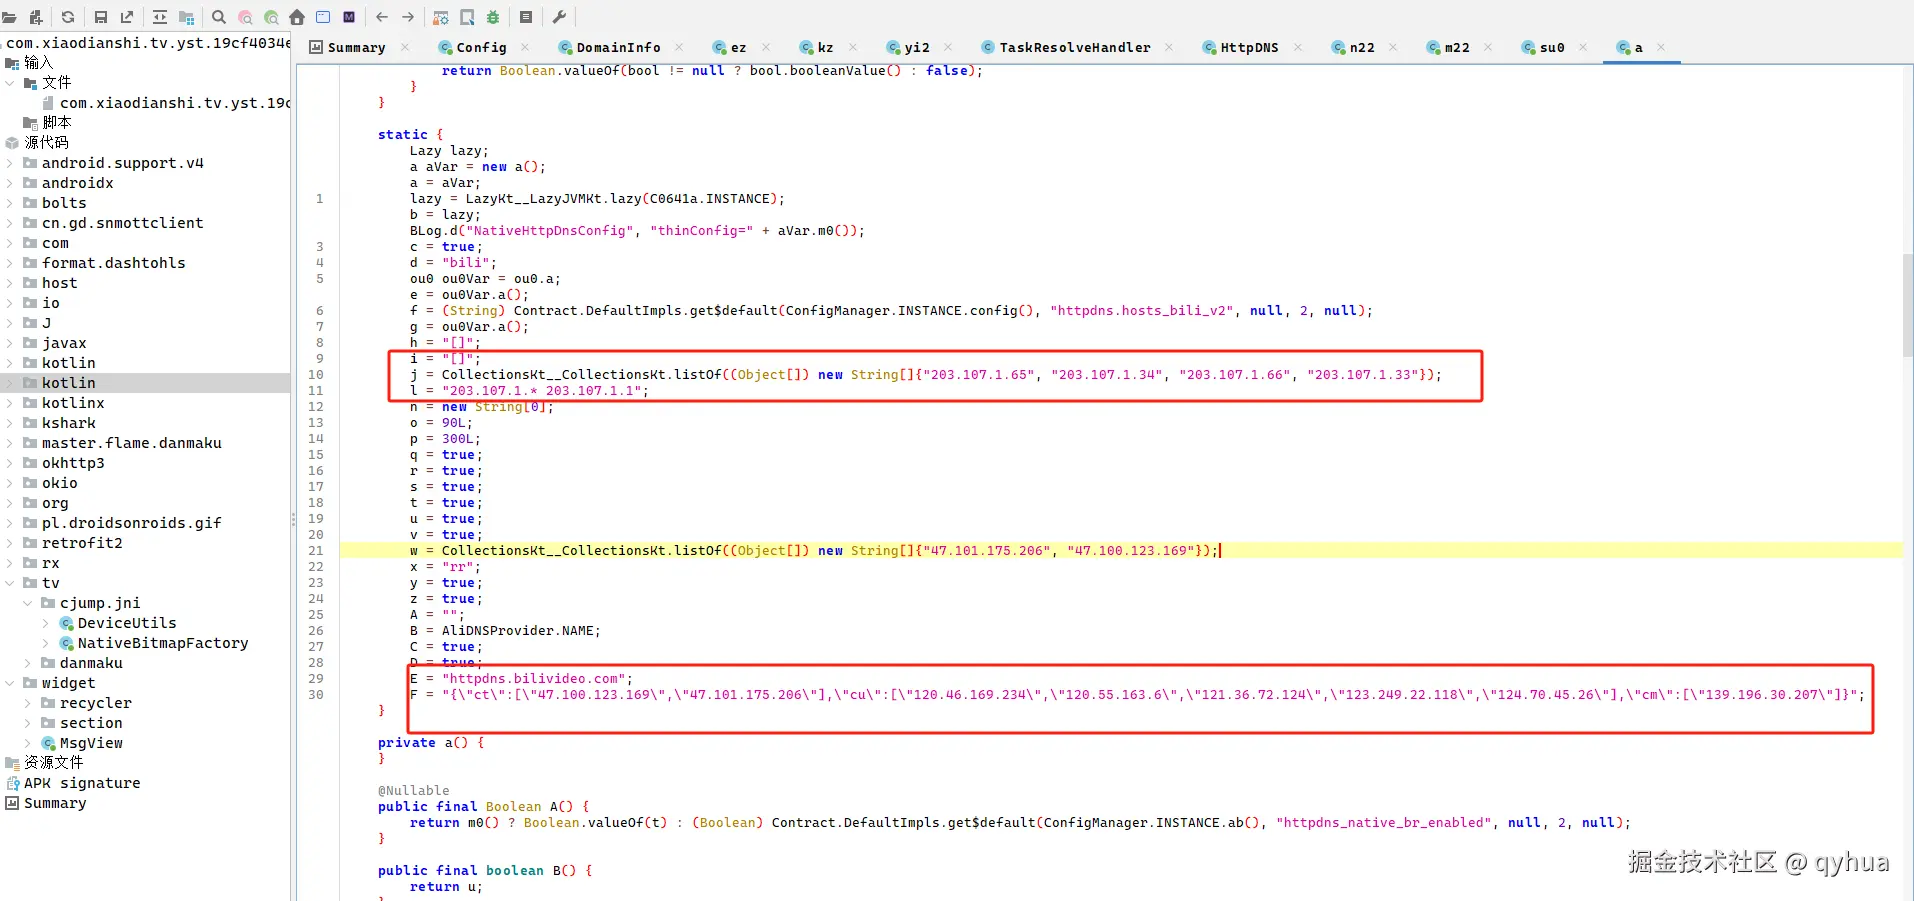The width and height of the screenshot is (1914, 901).
Task: Expand the okhttp3 package
Action: (x=10, y=463)
